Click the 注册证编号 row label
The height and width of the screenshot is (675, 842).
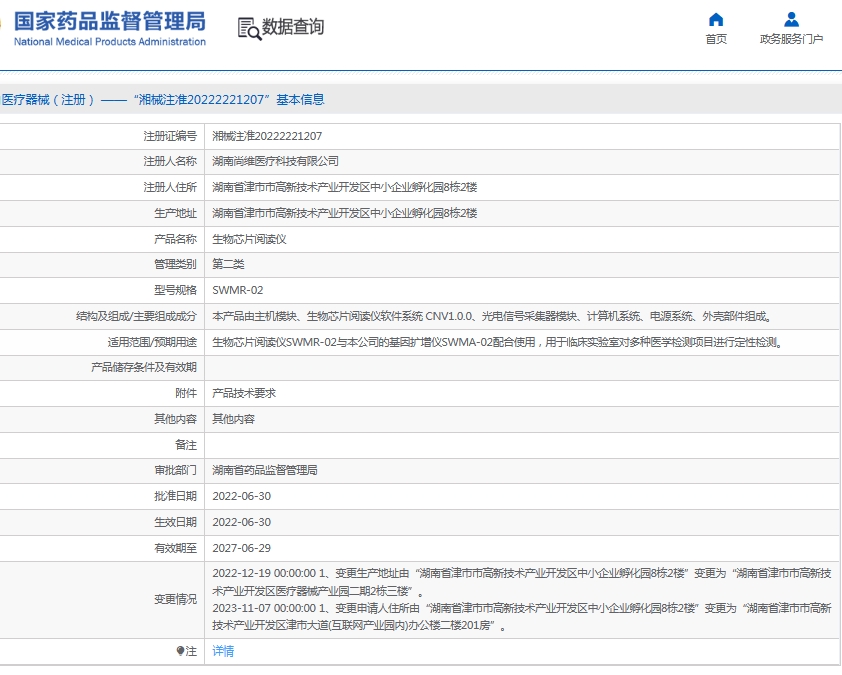[170, 136]
